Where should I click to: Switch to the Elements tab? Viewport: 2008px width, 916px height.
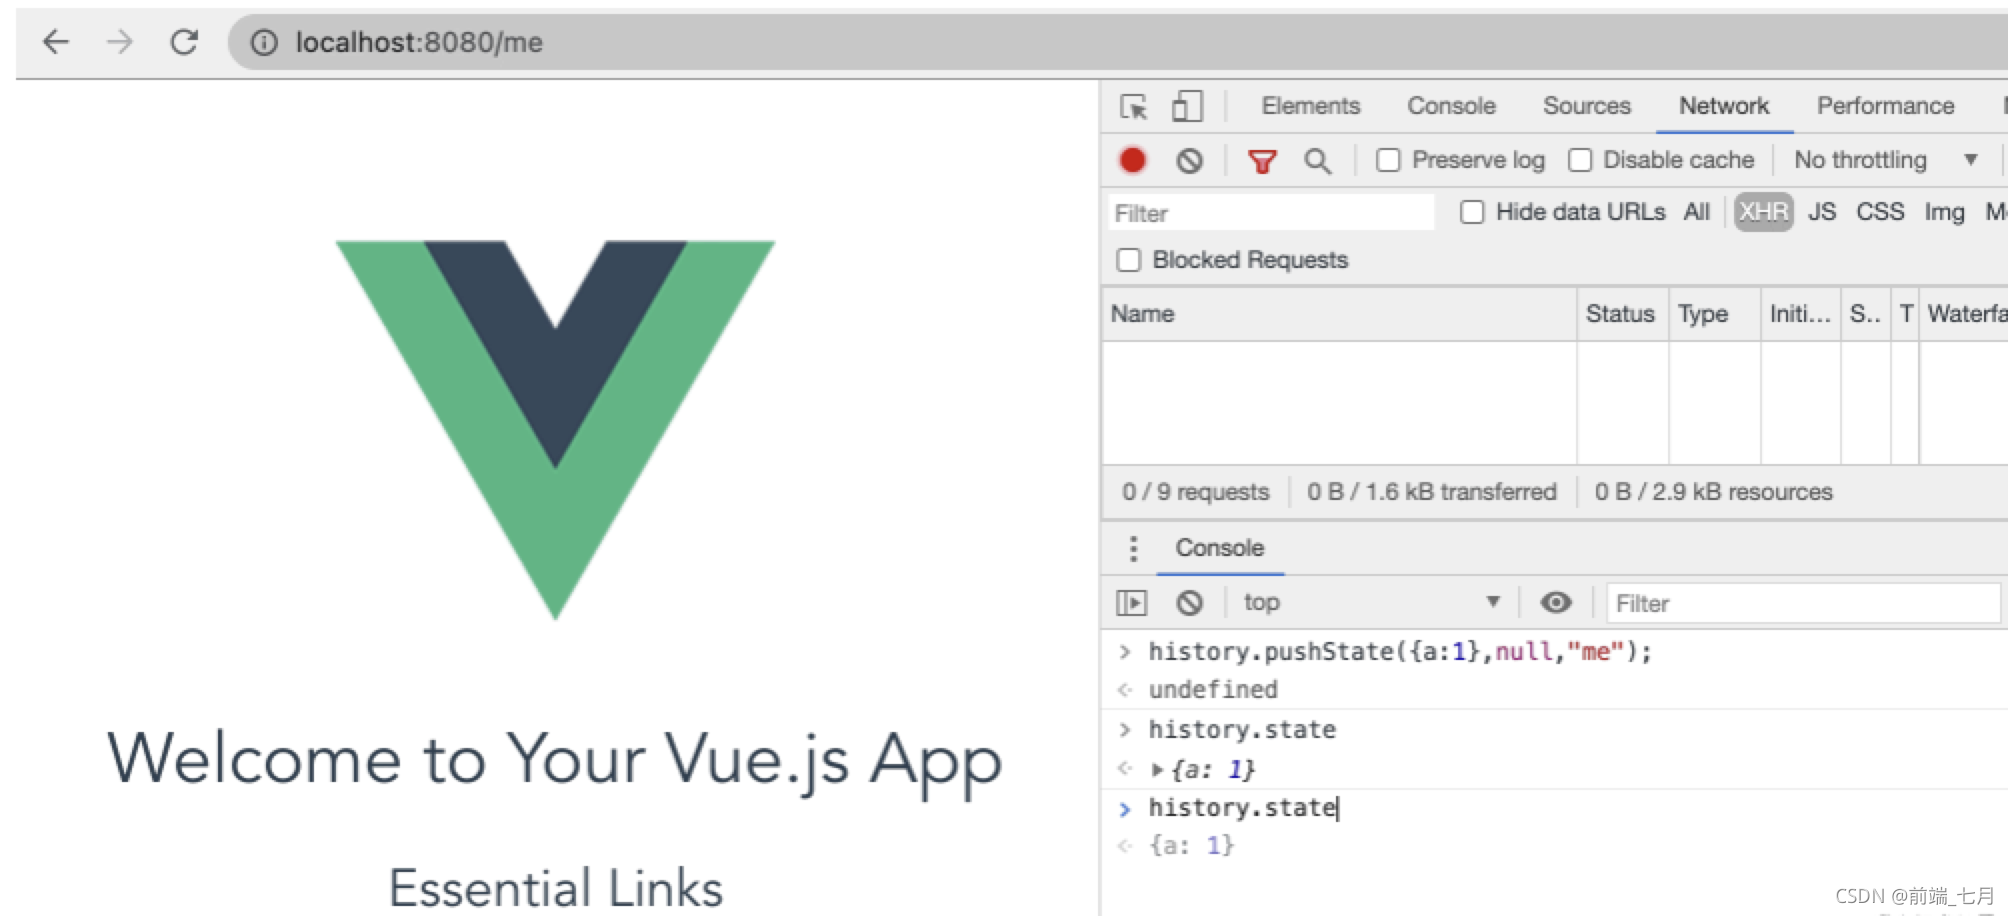coord(1310,106)
